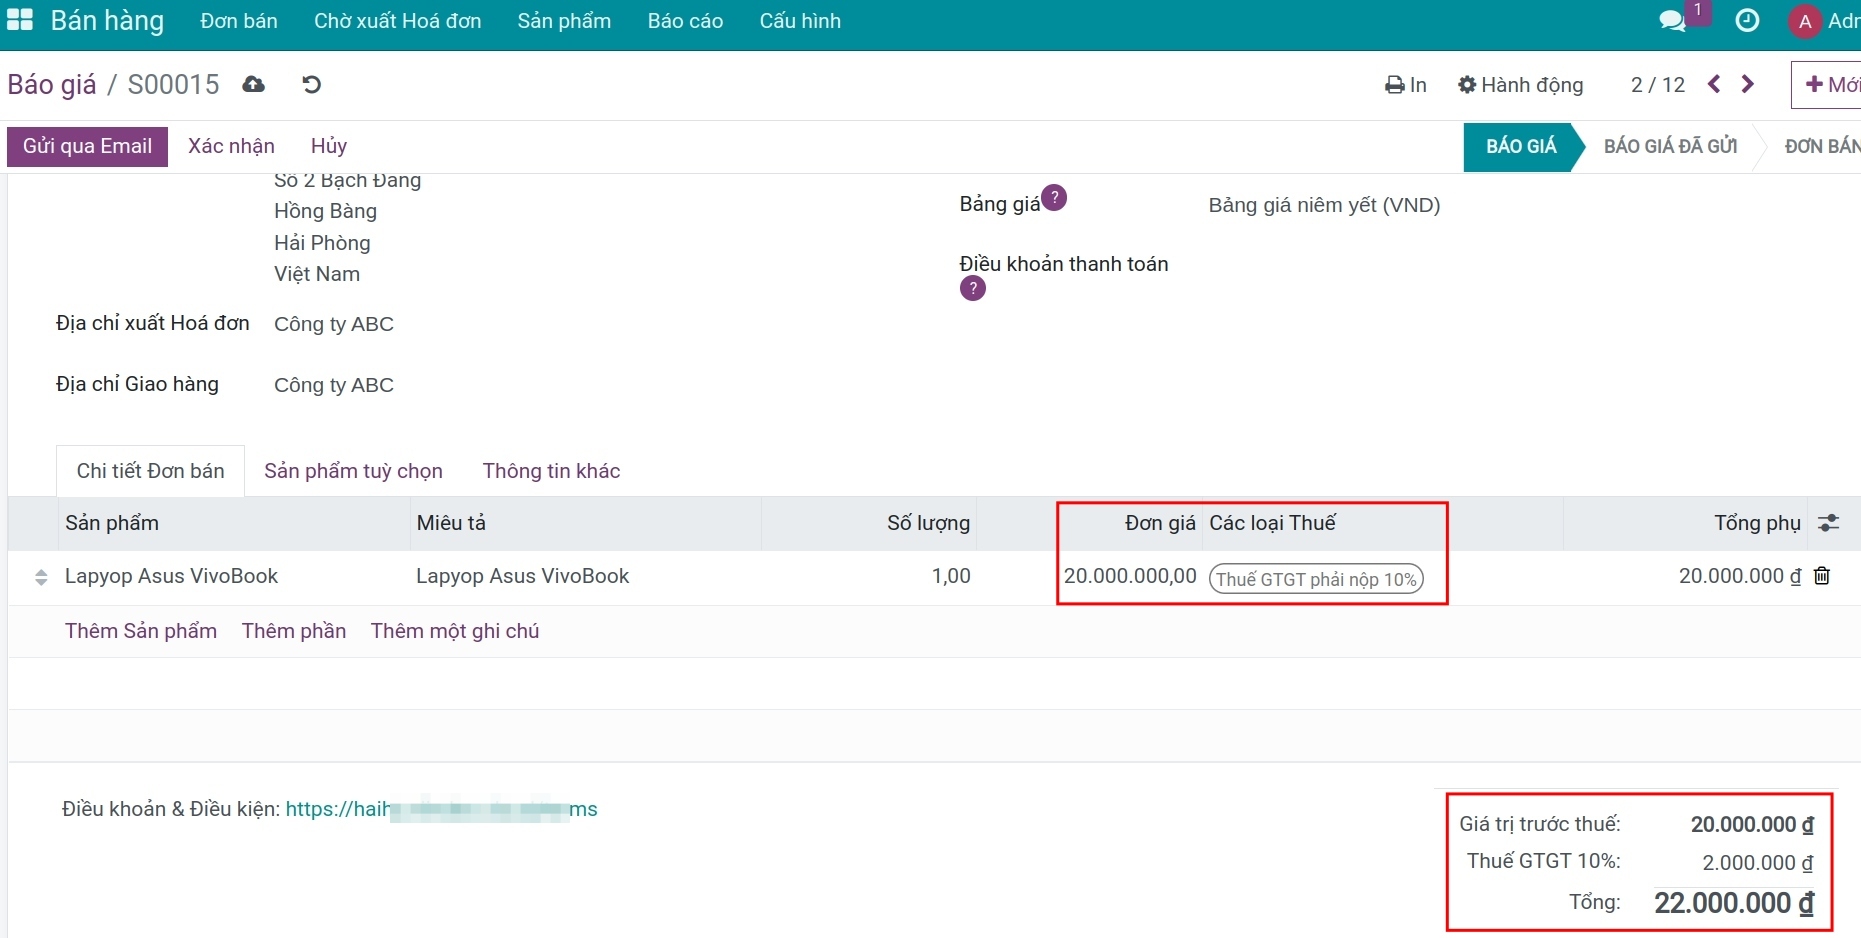
Task: Switch to the Thông tin khác tab
Action: (x=551, y=471)
